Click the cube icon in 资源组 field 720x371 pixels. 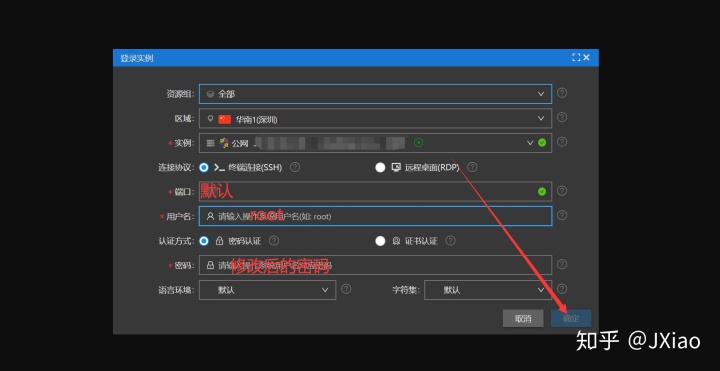tap(210, 94)
